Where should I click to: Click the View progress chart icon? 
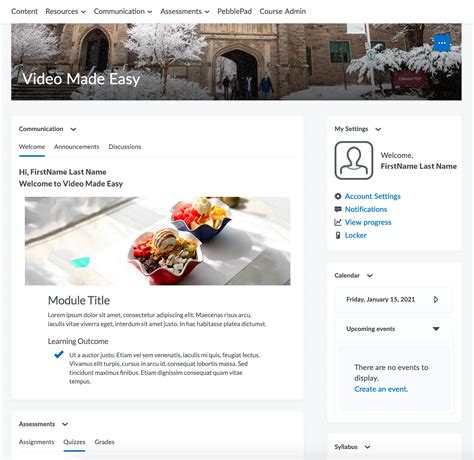pos(338,222)
